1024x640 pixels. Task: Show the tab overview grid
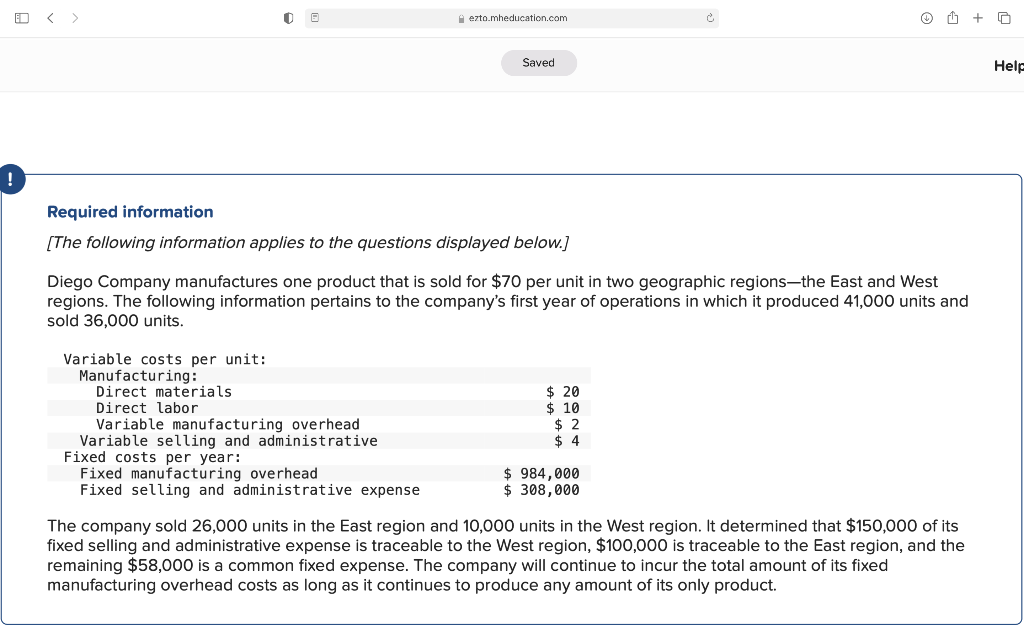[x=1003, y=17]
